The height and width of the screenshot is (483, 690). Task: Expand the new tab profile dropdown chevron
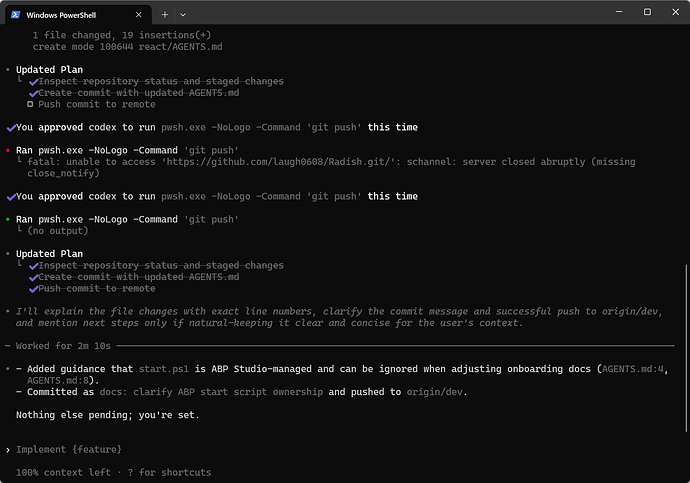coord(182,15)
